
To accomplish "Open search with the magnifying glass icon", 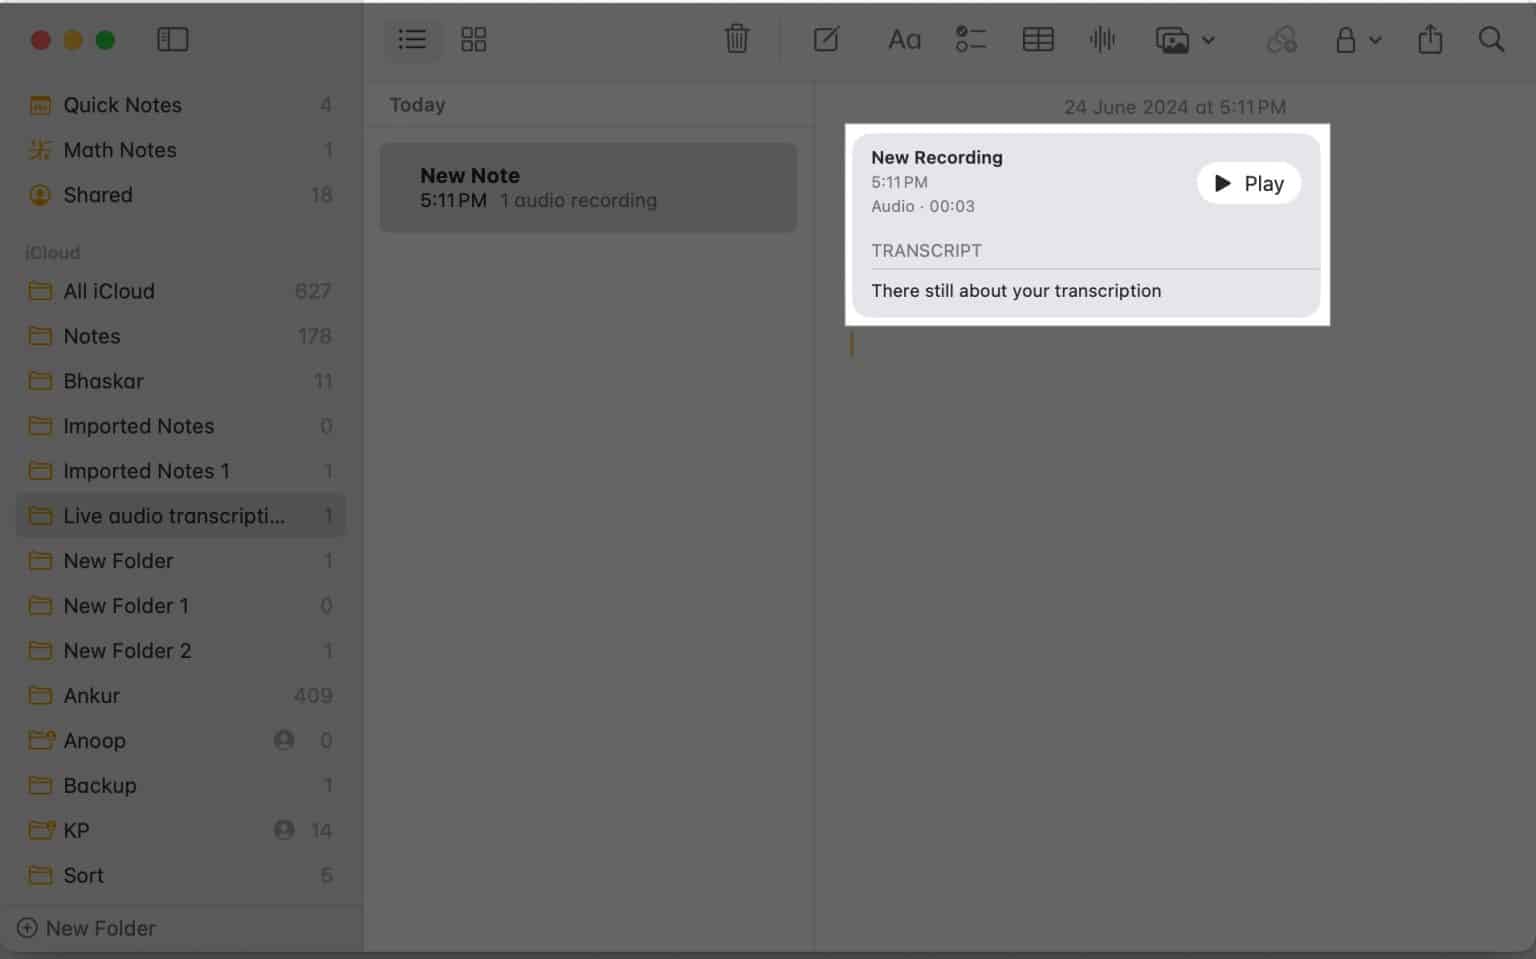I will click(x=1490, y=39).
